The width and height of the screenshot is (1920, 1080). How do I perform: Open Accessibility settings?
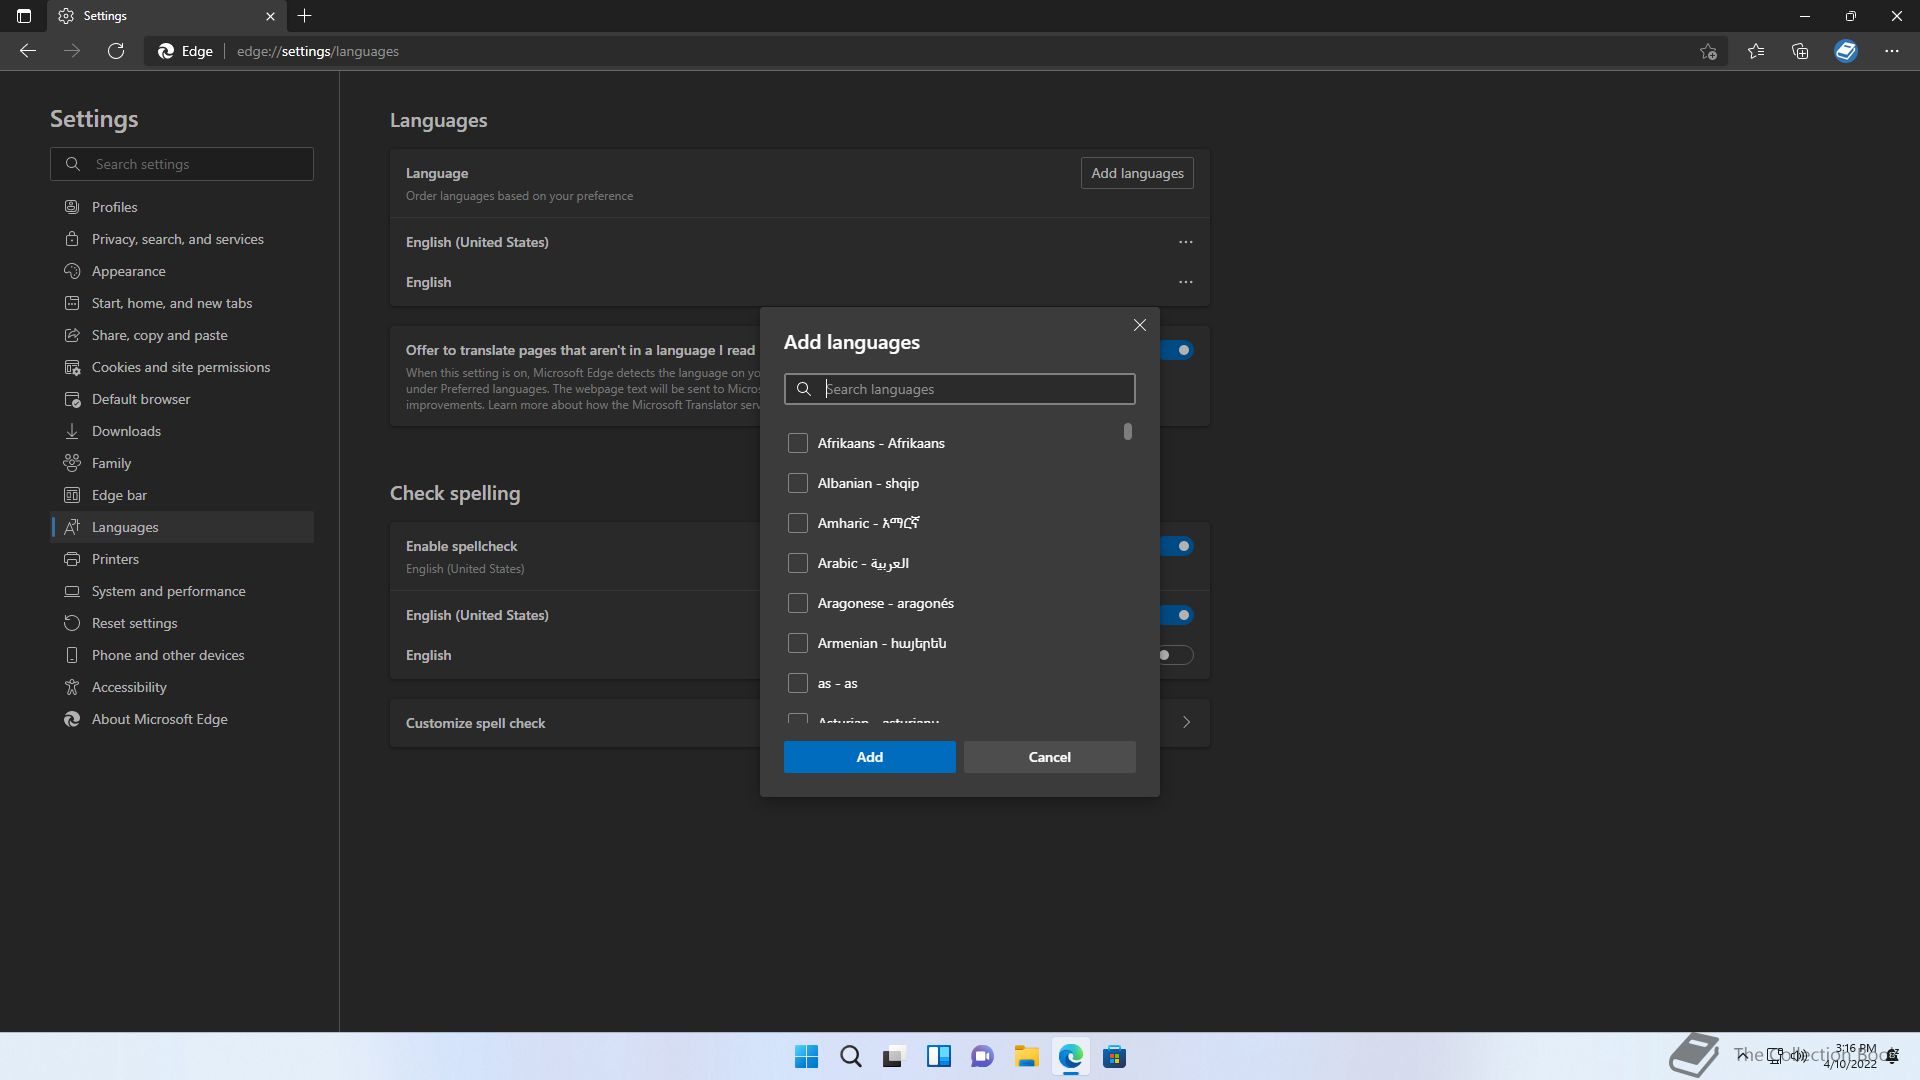(x=182, y=687)
